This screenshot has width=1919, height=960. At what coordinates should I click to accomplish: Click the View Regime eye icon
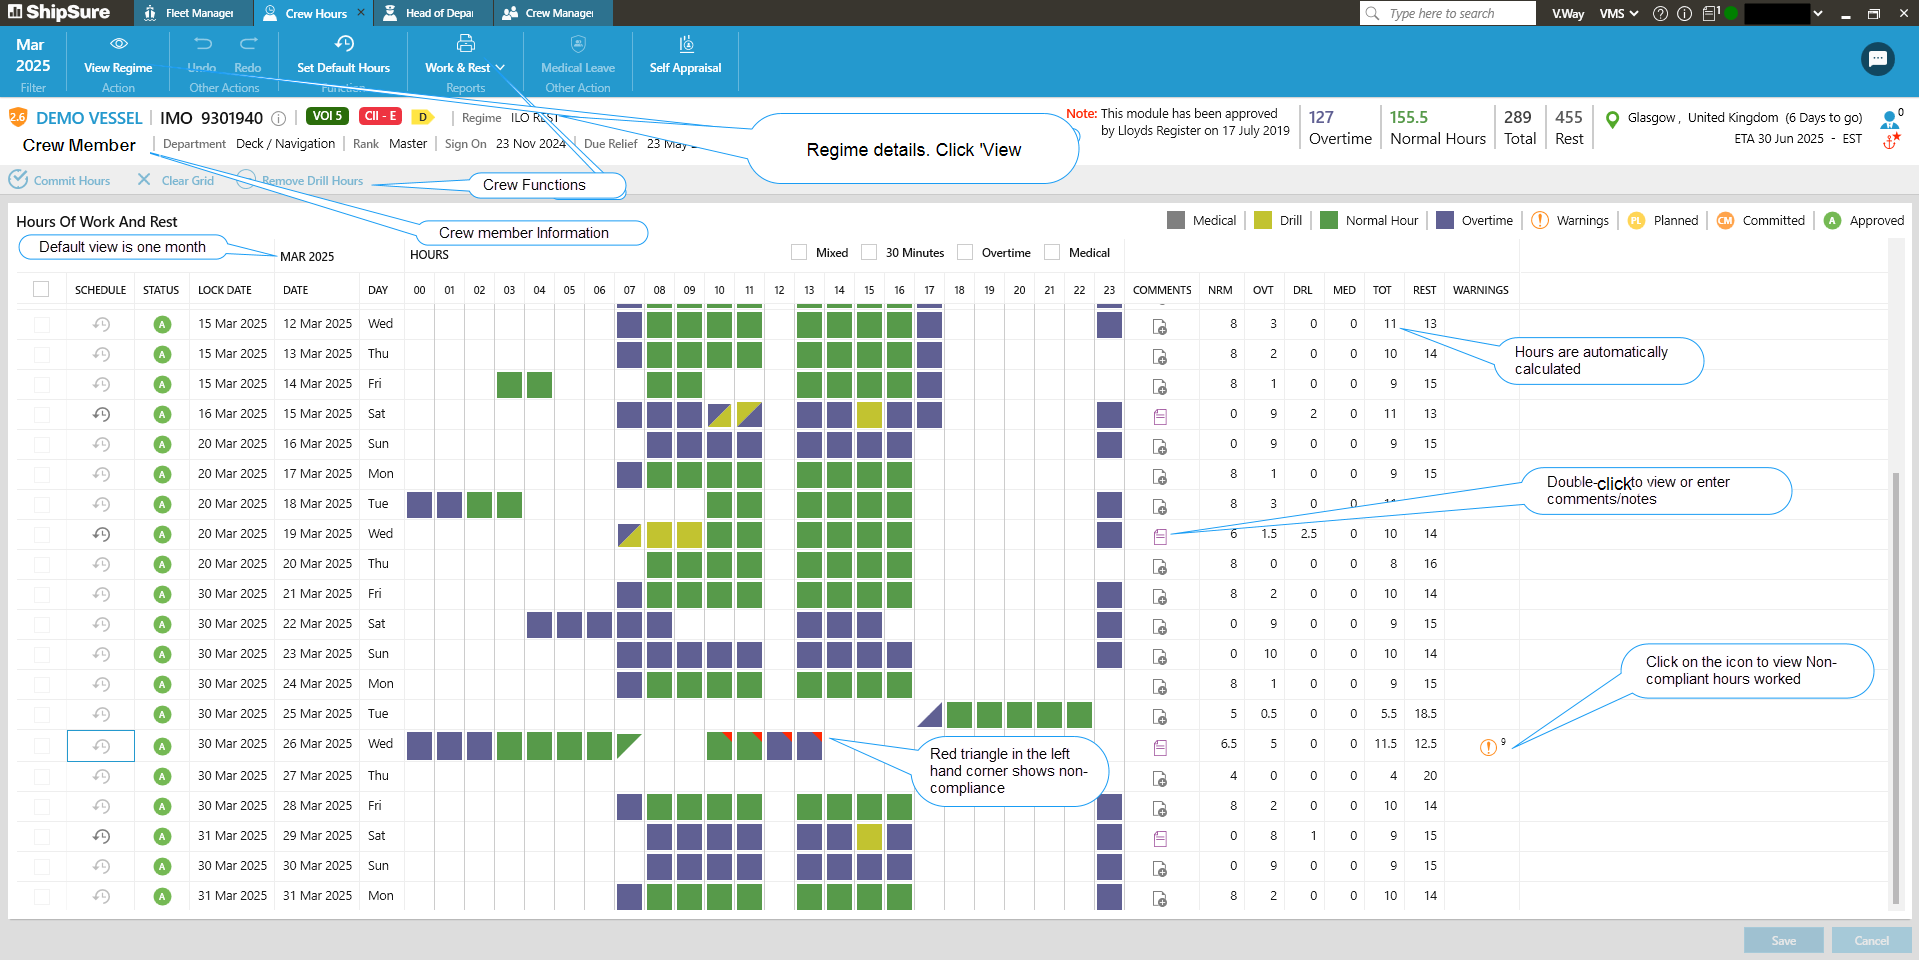point(118,44)
